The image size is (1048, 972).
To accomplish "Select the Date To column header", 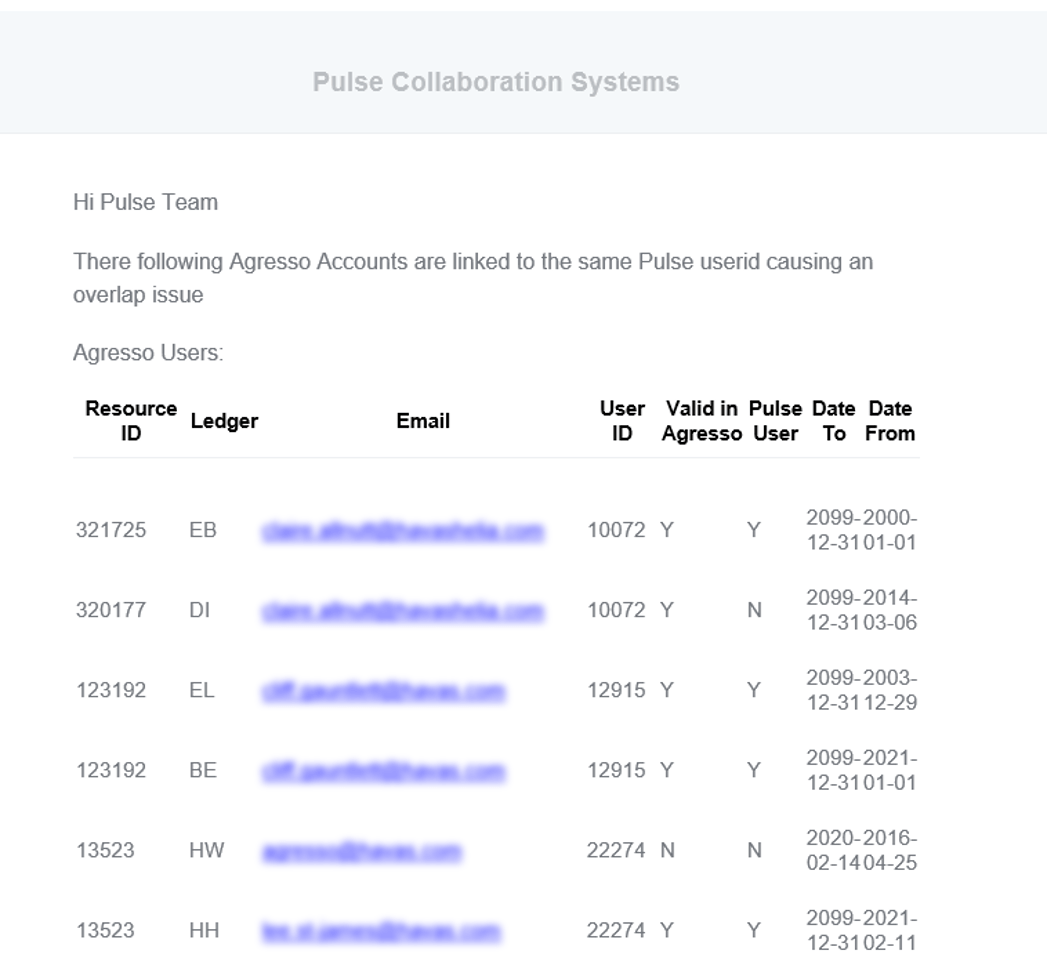I will (x=833, y=421).
